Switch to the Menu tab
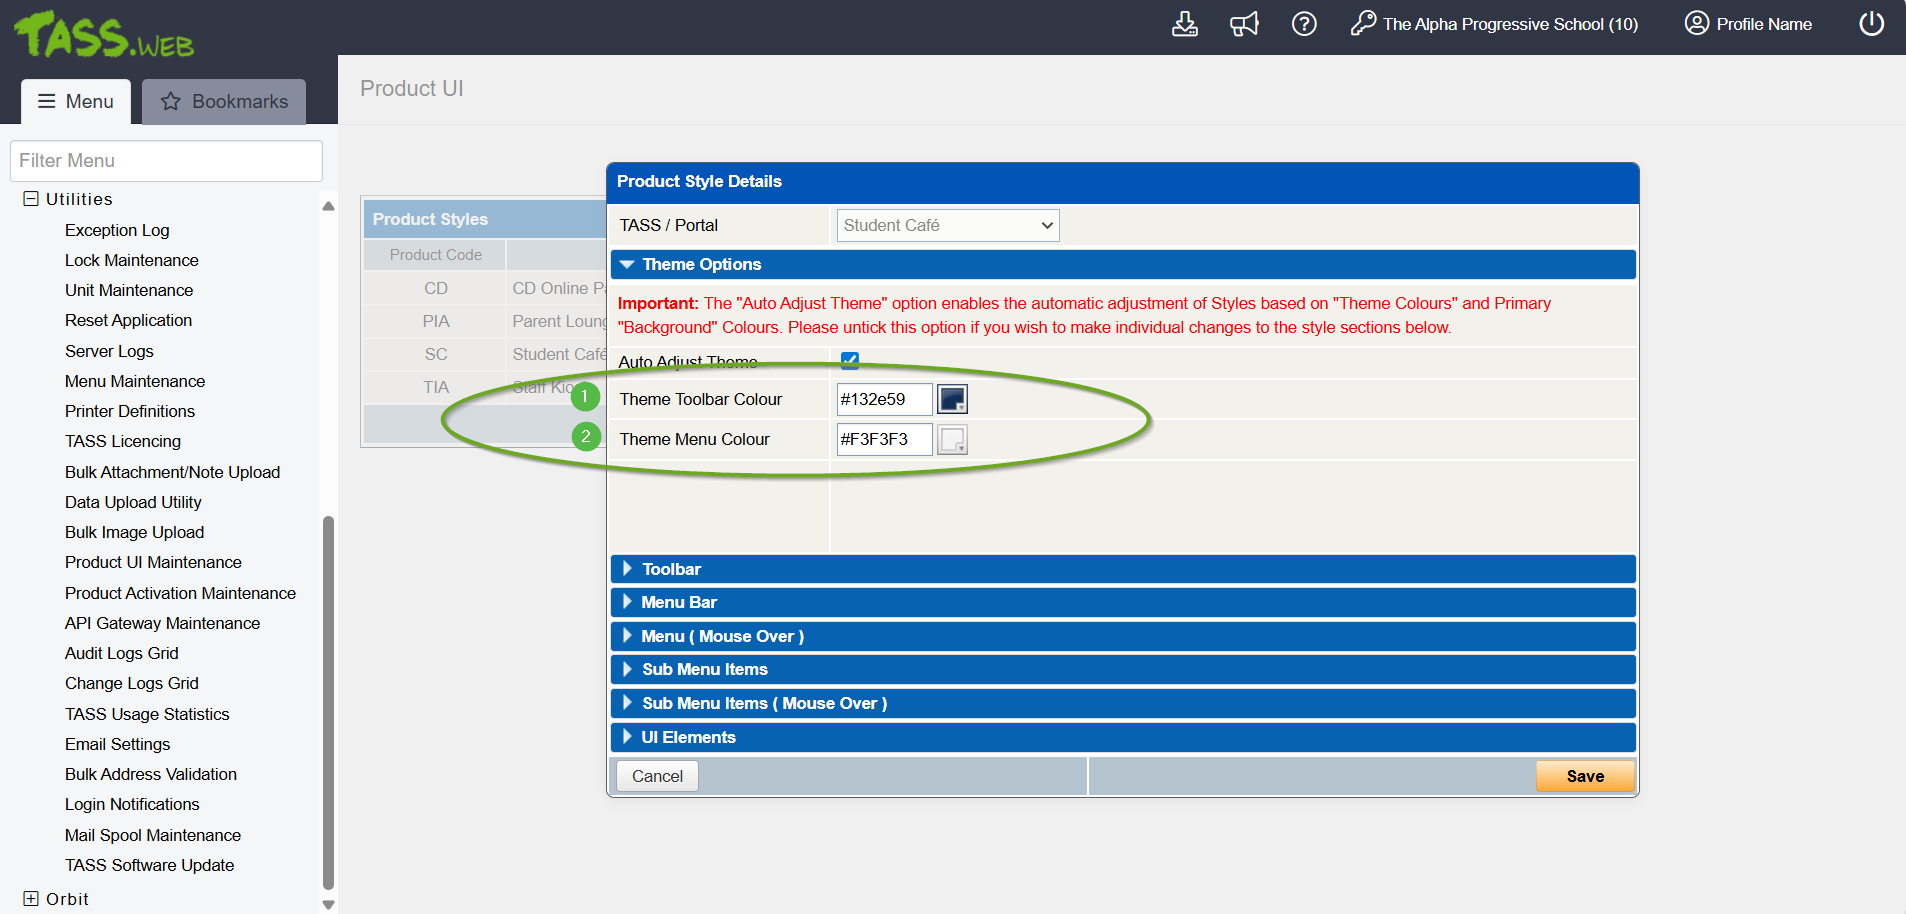This screenshot has width=1906, height=914. [76, 102]
